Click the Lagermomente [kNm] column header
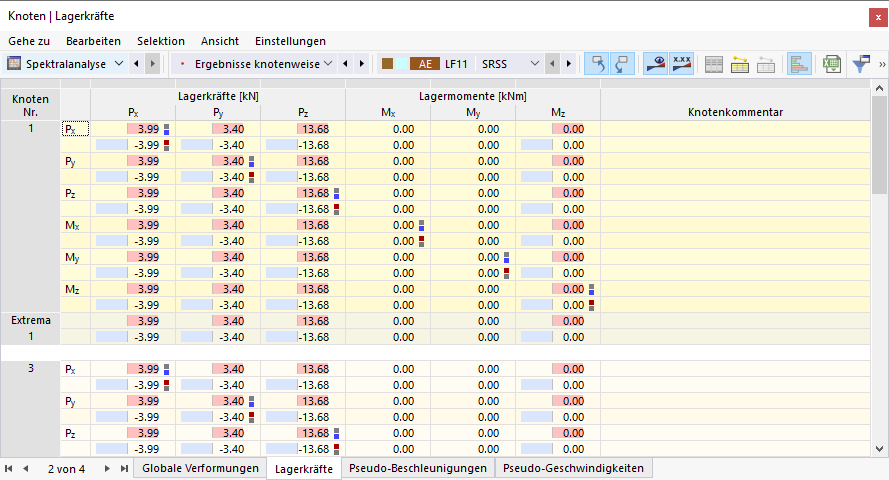 click(x=473, y=96)
